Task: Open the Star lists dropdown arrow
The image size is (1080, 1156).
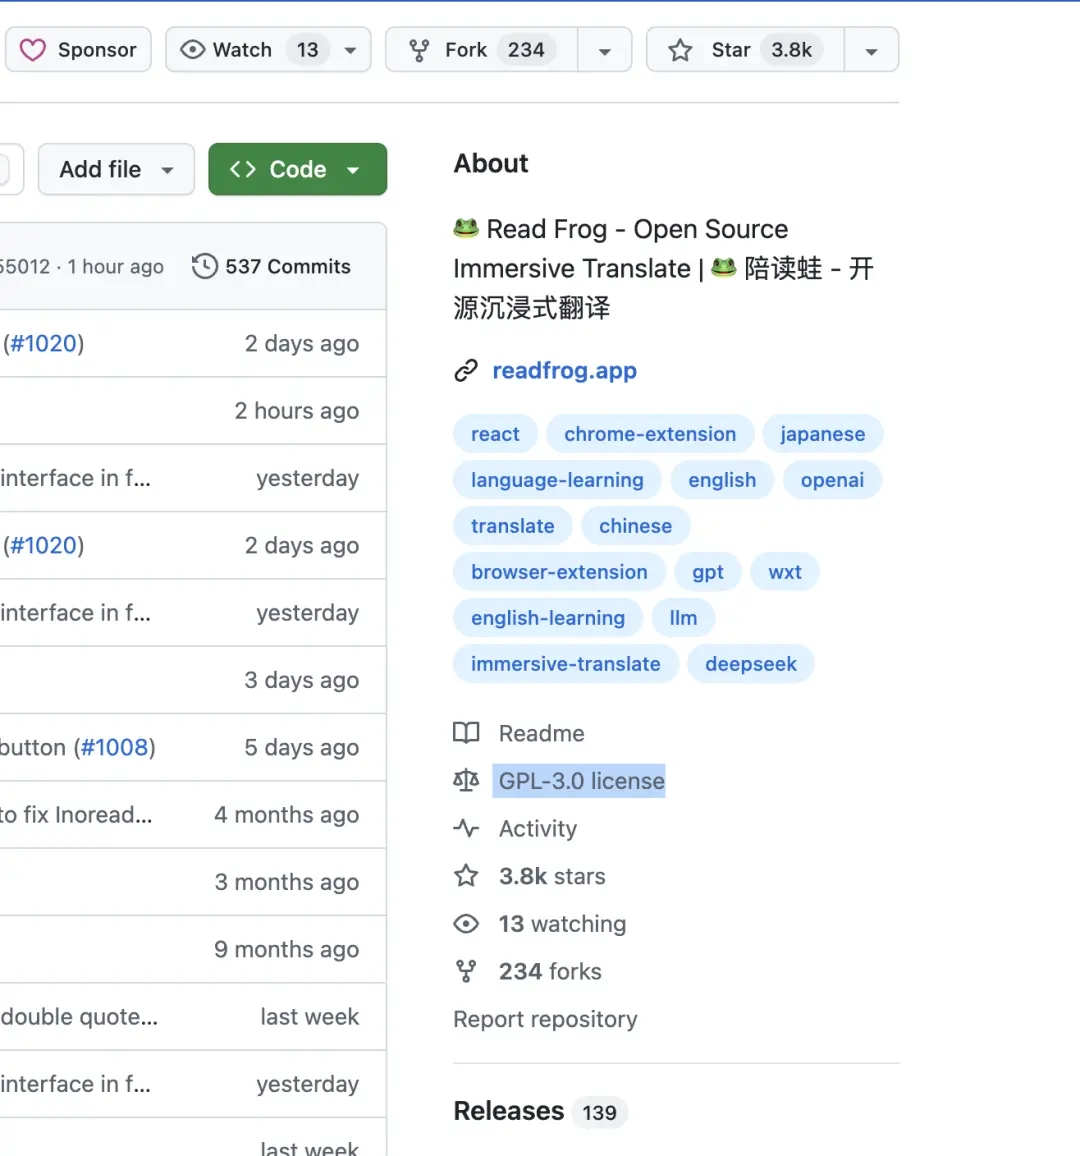Action: [x=871, y=51]
